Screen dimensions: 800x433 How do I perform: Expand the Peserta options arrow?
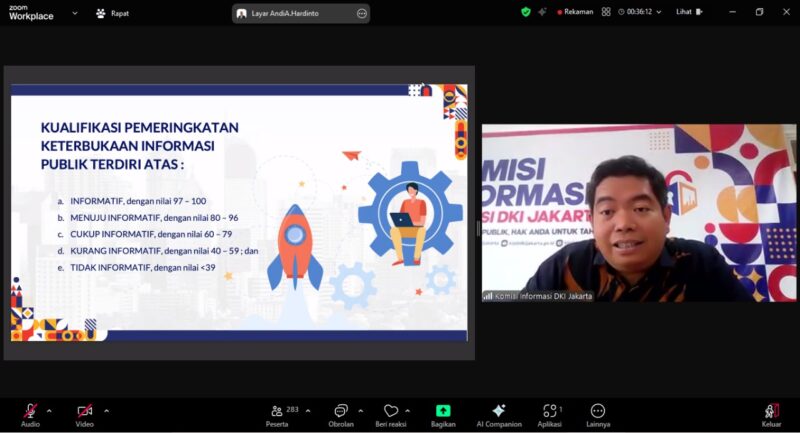(307, 410)
